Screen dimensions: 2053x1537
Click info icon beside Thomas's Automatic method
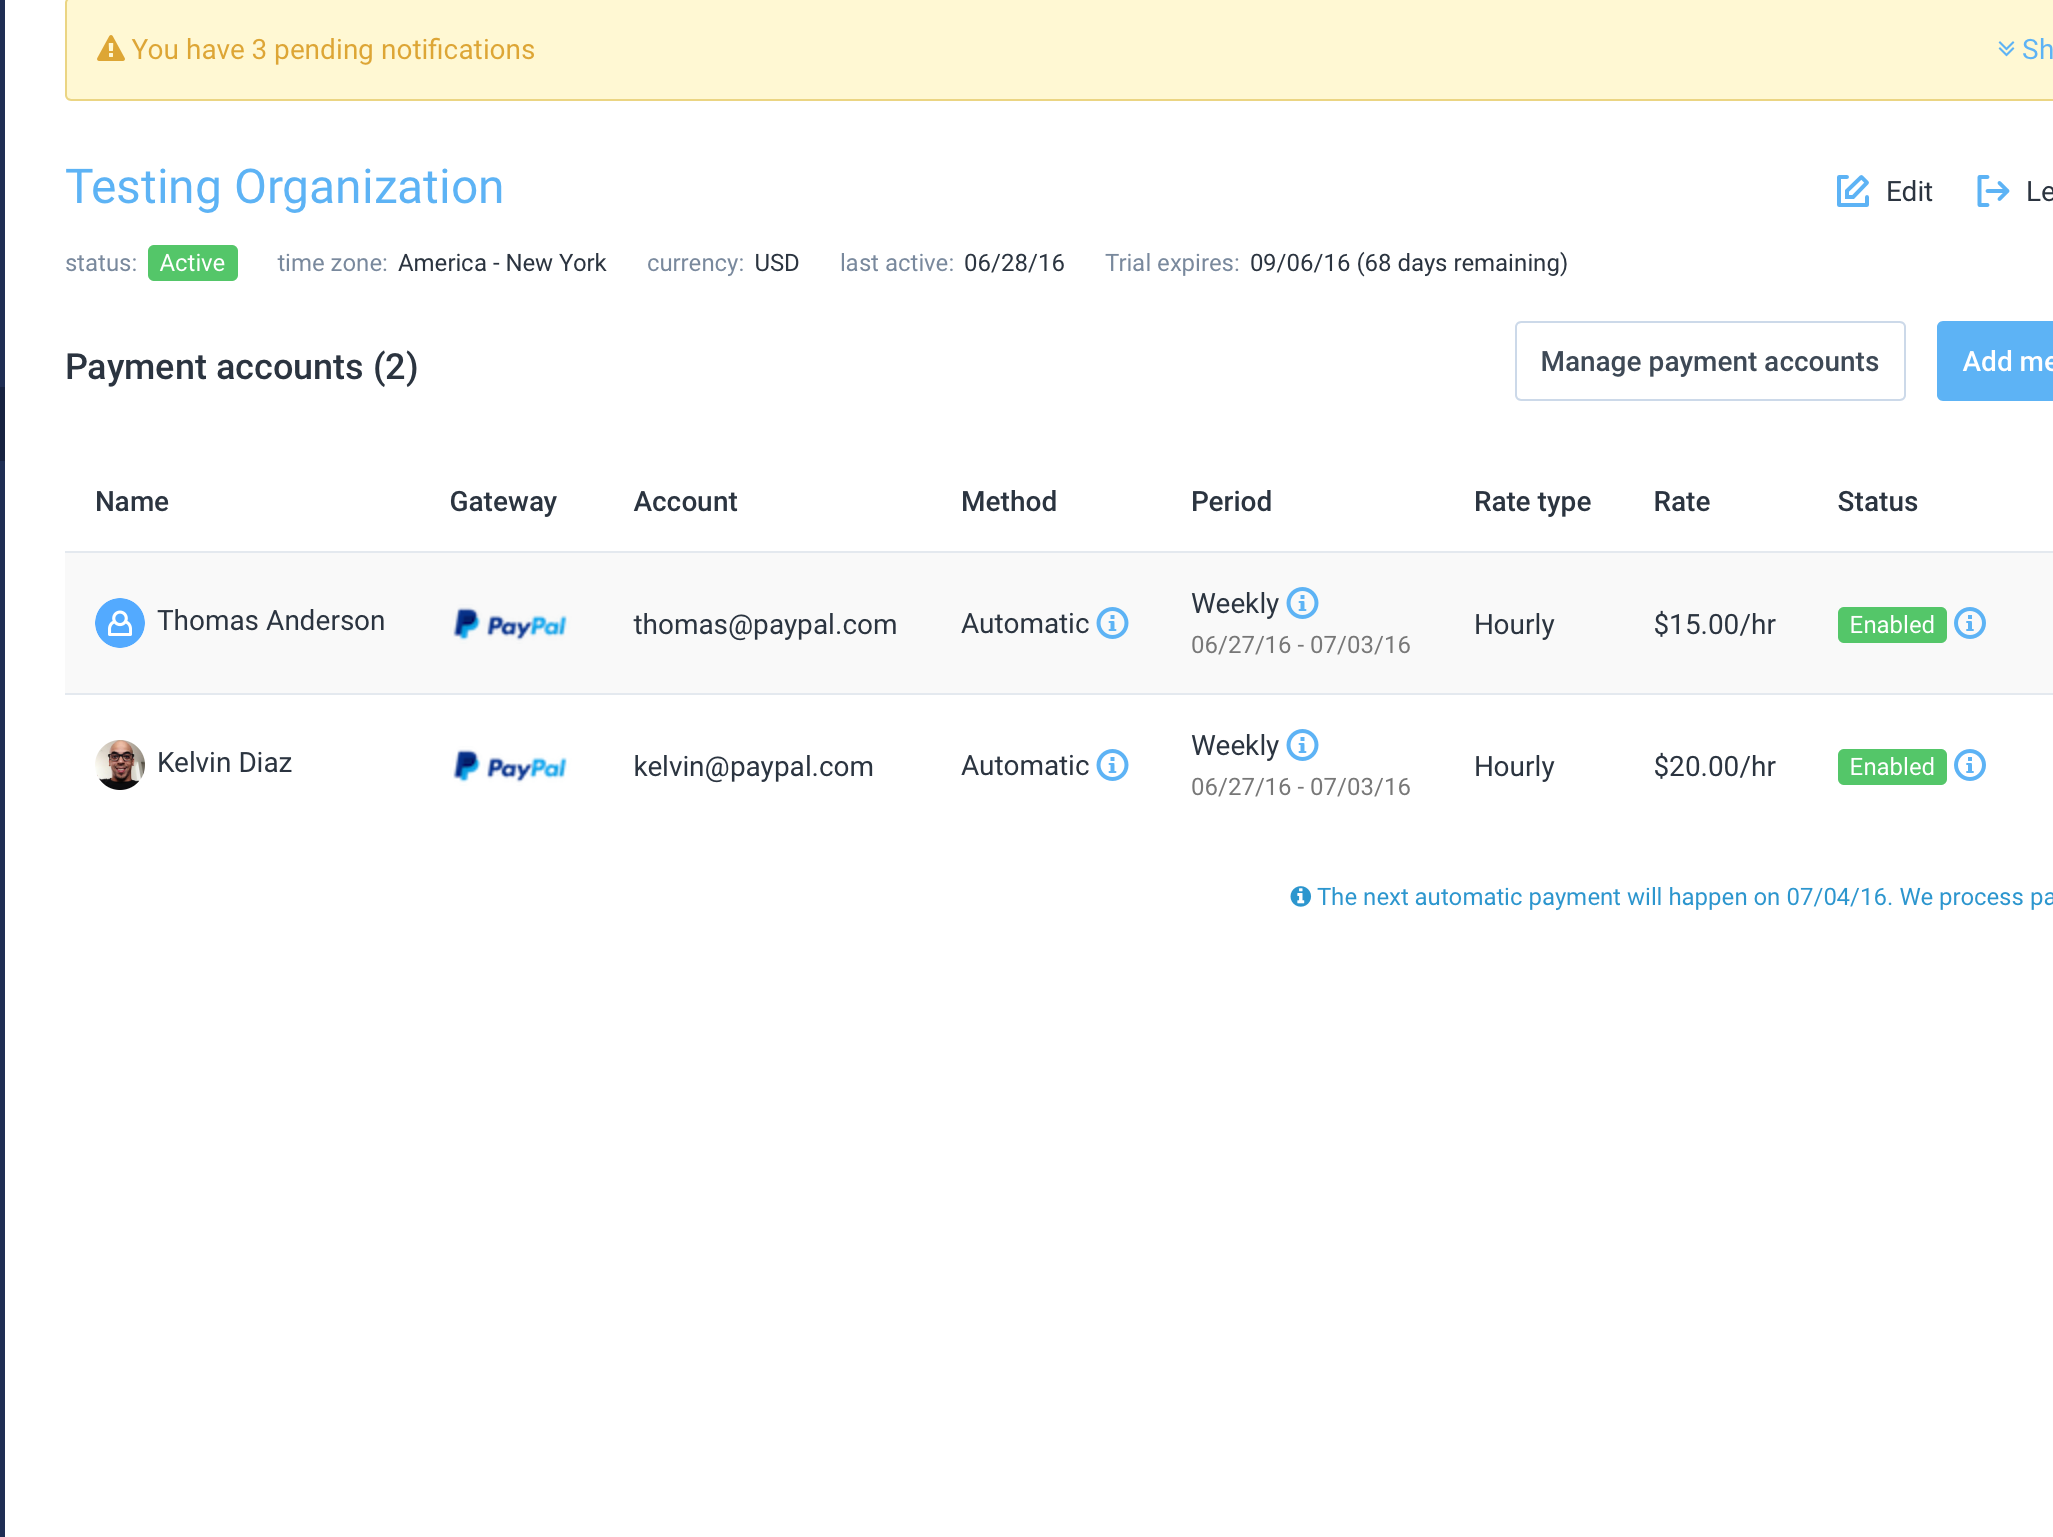1112,623
